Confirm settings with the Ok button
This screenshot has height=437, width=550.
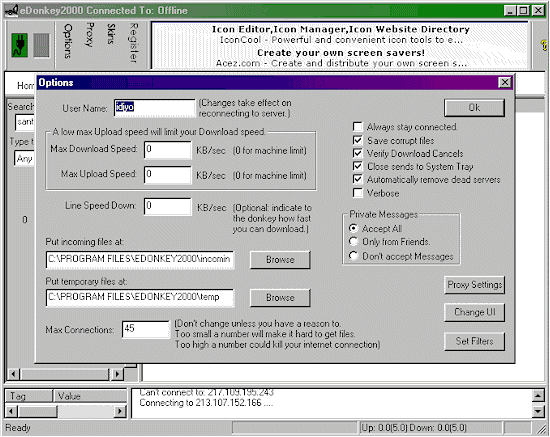474,108
